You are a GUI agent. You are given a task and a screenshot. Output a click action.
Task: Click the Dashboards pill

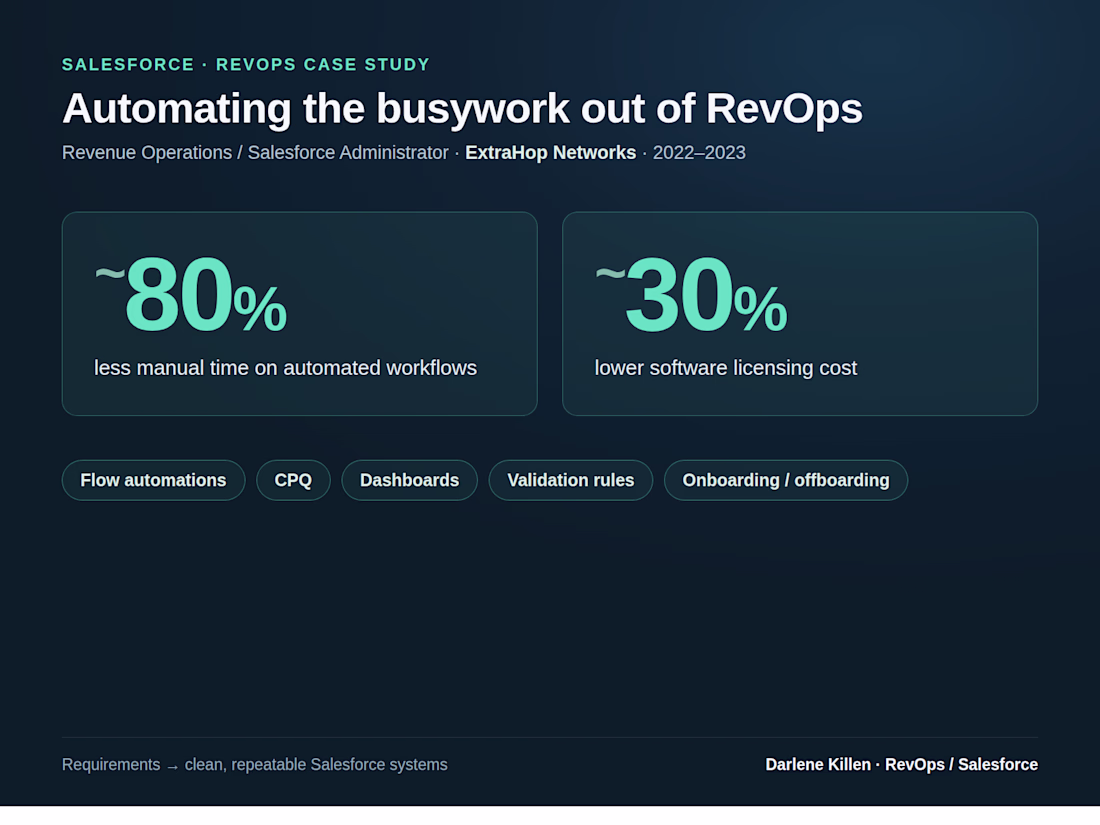pyautogui.click(x=410, y=480)
